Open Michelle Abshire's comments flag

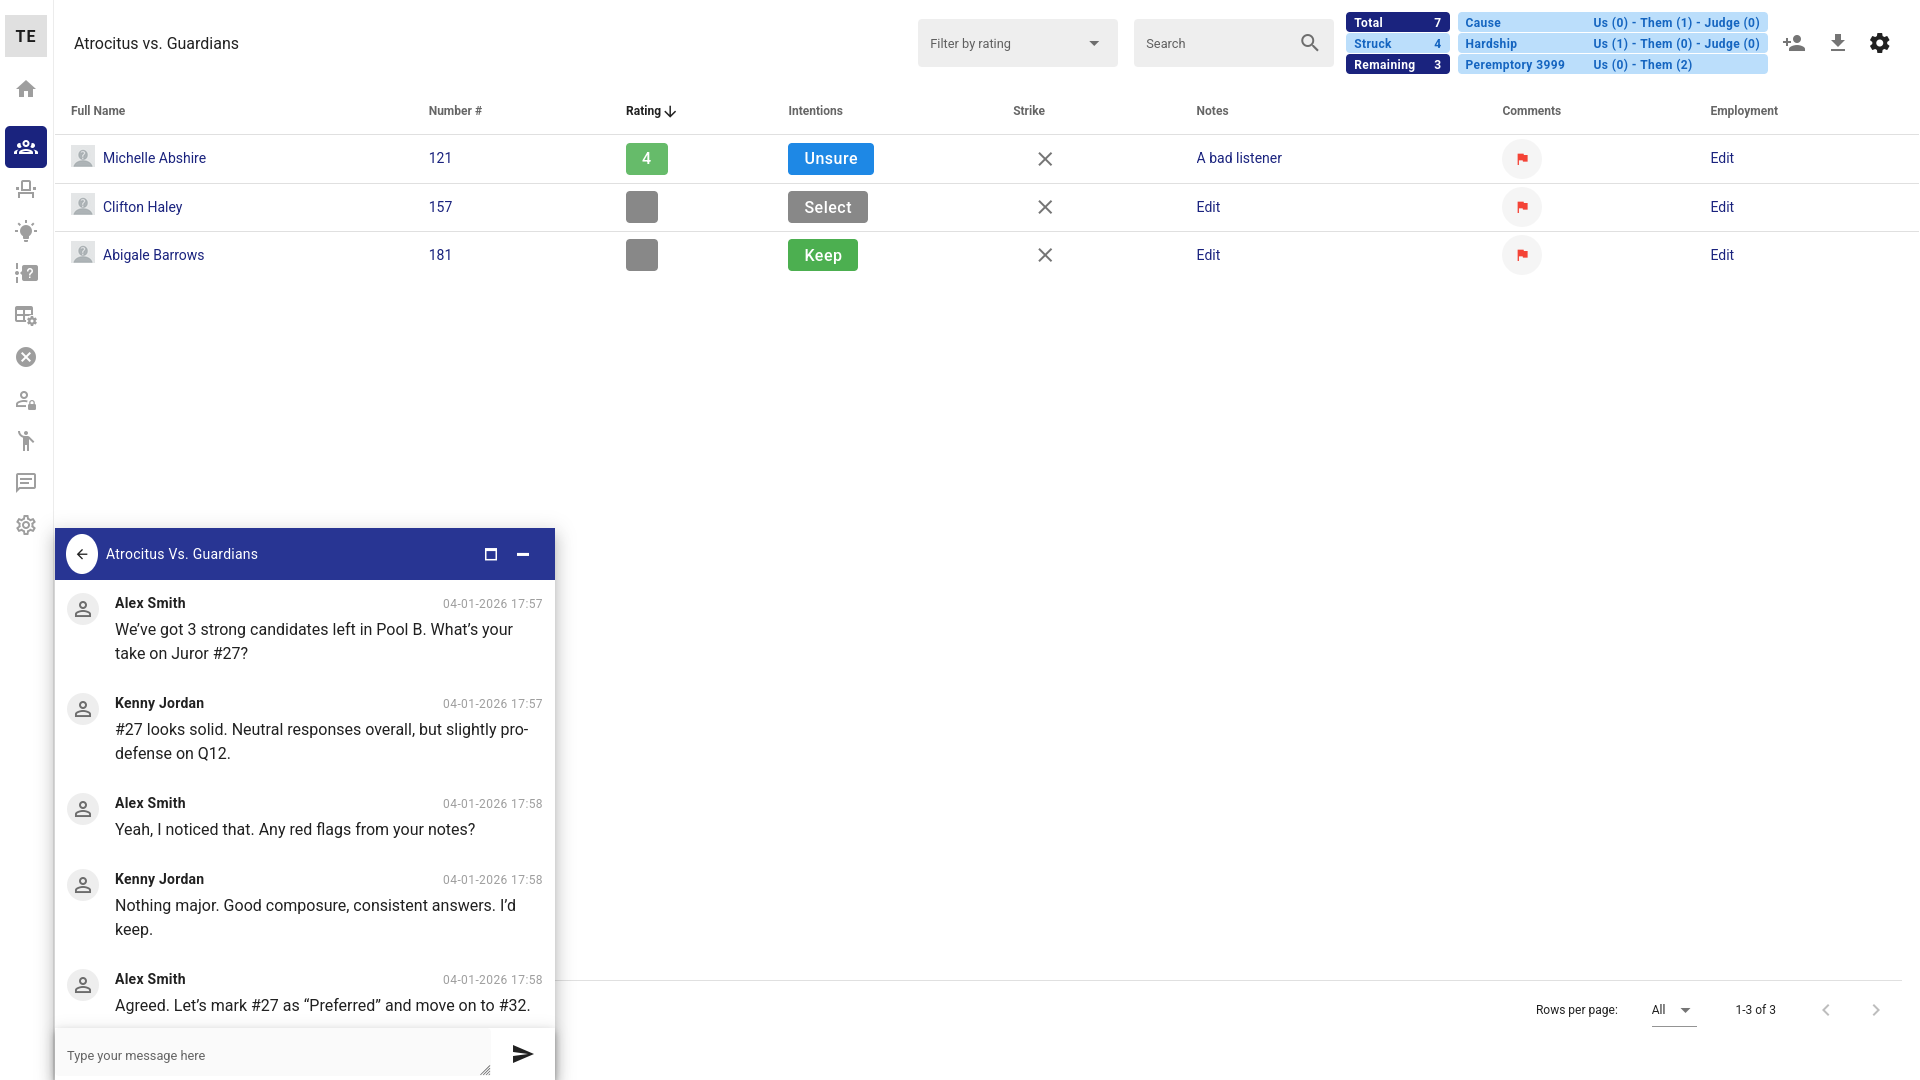click(1522, 159)
